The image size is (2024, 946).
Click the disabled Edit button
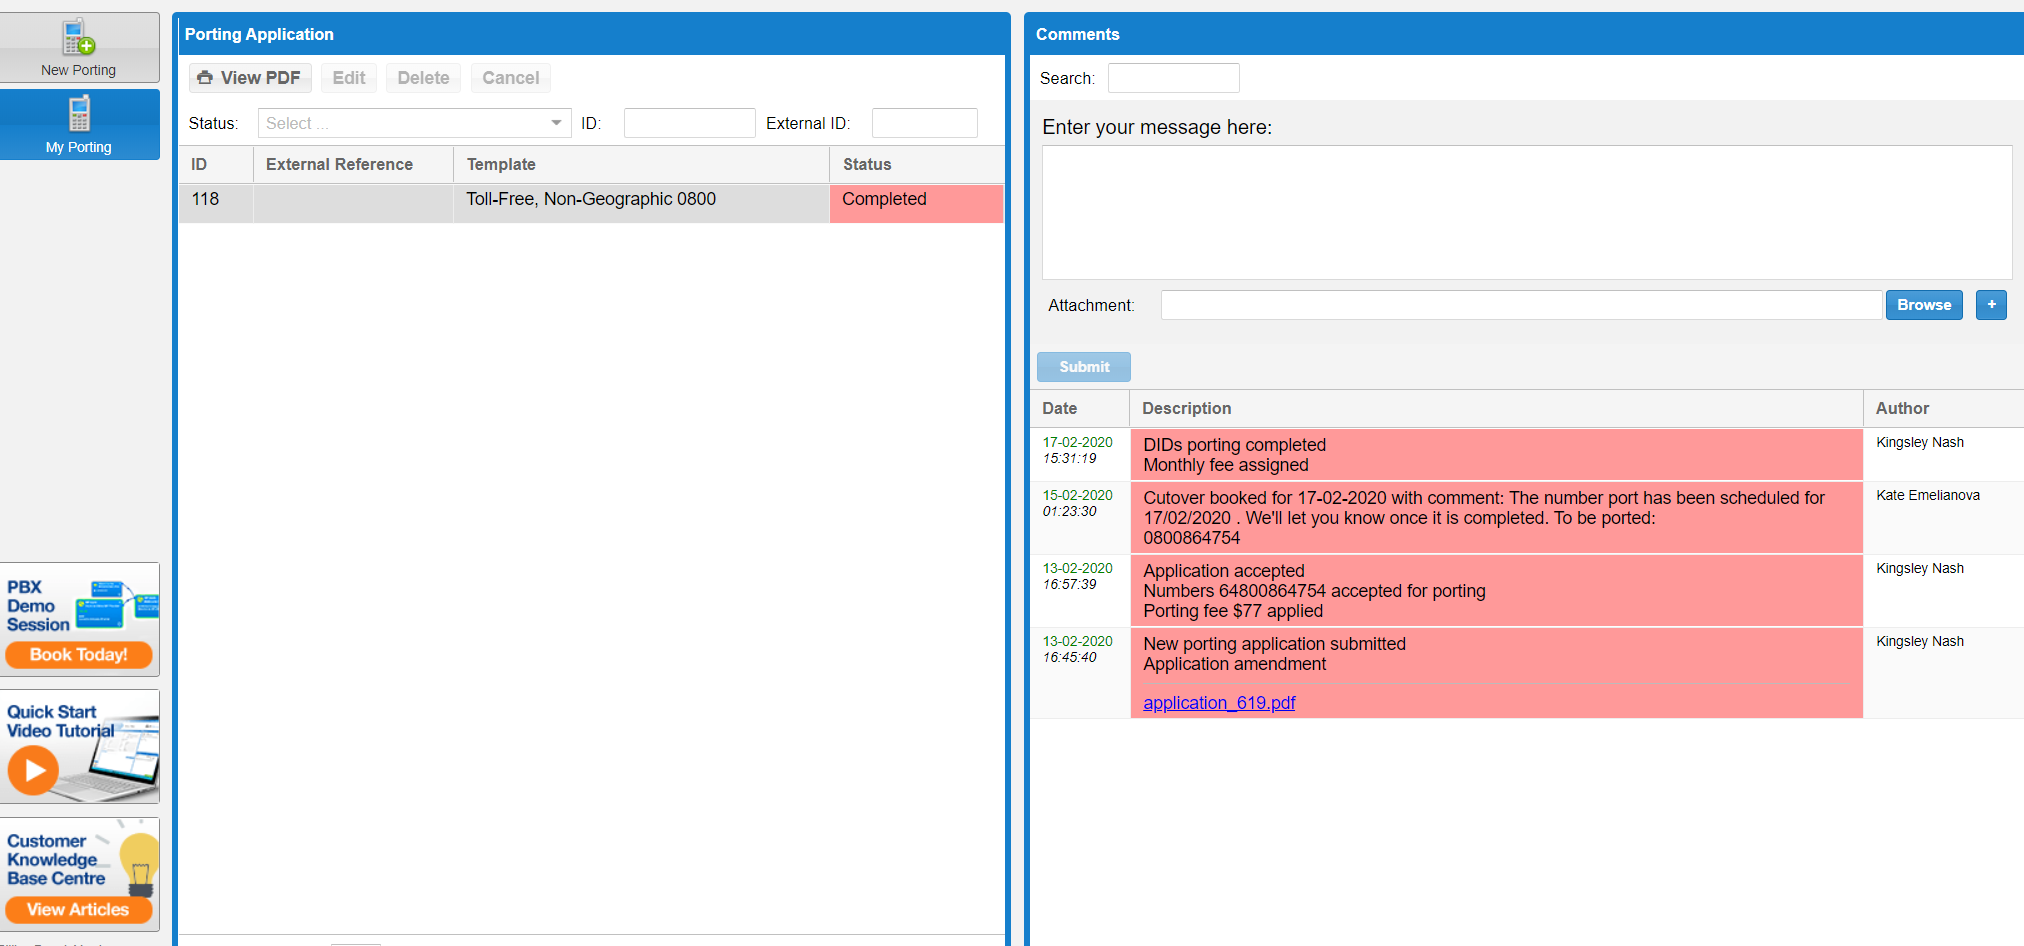tap(349, 78)
